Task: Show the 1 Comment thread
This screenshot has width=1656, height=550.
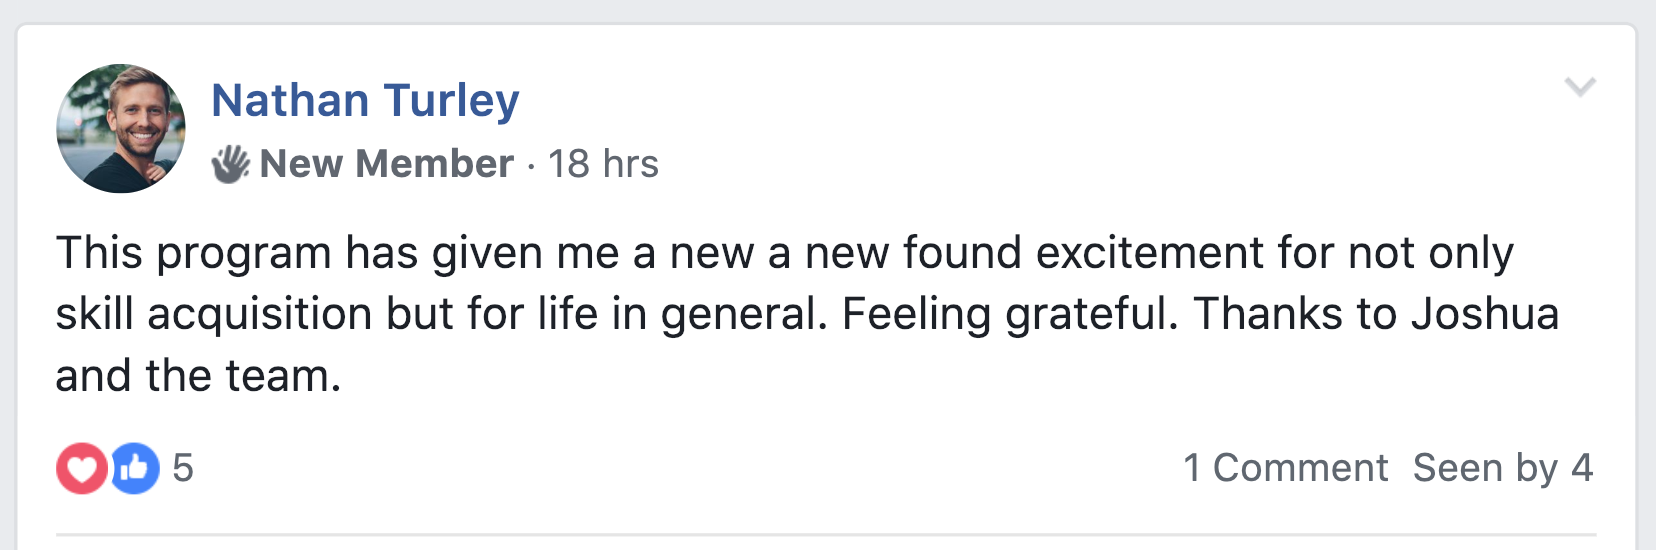Action: (1285, 468)
